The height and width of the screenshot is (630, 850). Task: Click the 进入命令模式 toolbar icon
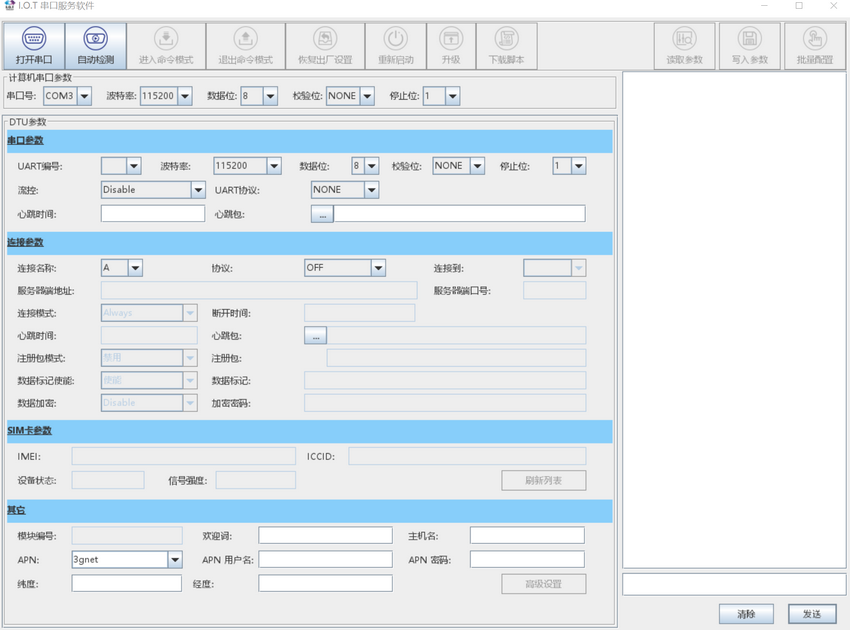(x=166, y=40)
